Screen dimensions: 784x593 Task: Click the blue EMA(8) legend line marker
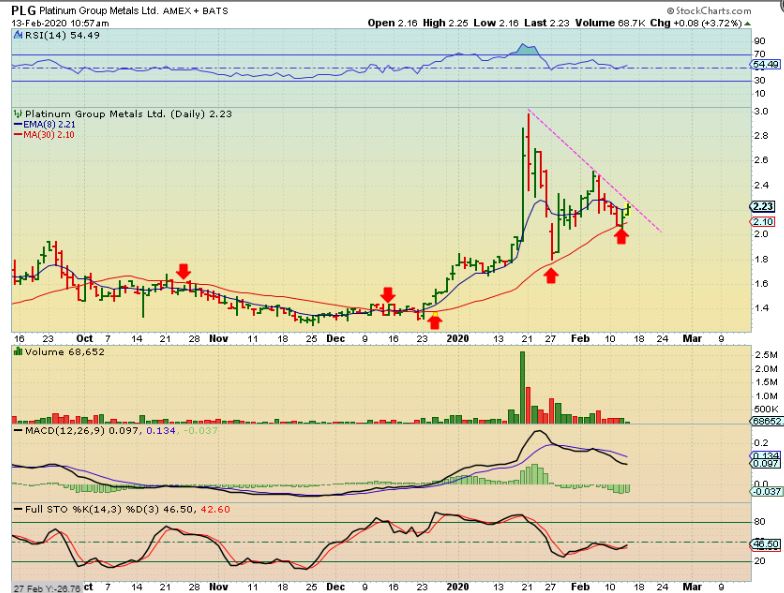click(x=18, y=124)
